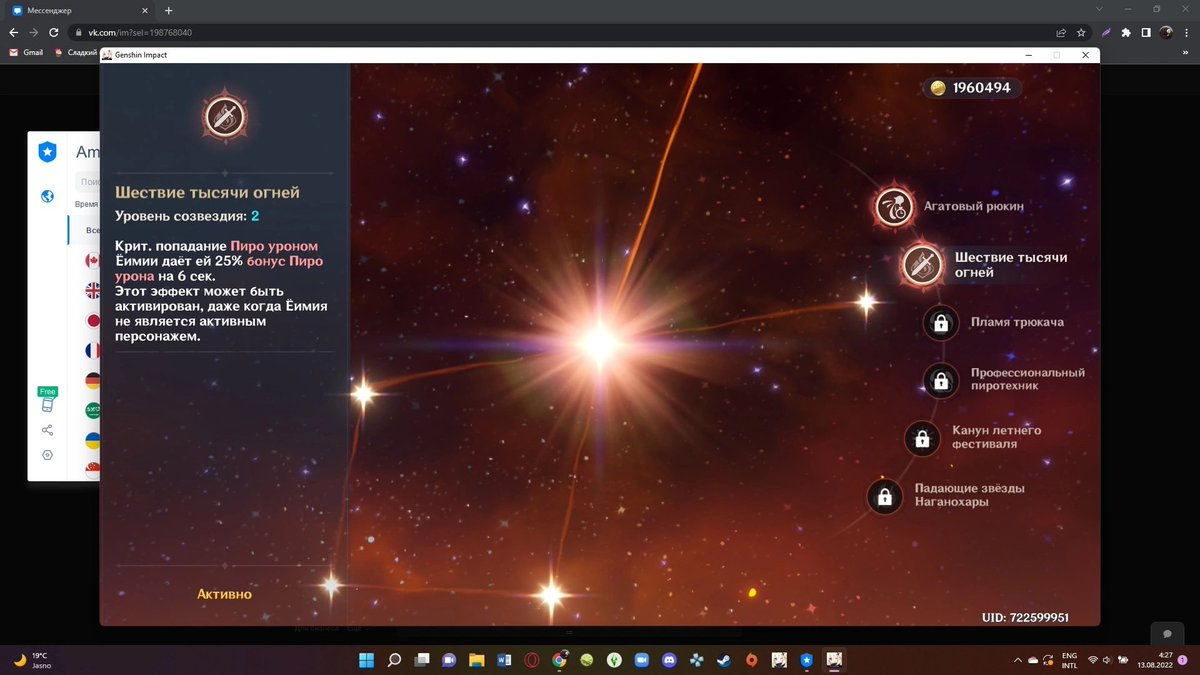Click the constellation title Шествие тысячи огней in the left panel
This screenshot has height=675, width=1200.
[x=207, y=192]
